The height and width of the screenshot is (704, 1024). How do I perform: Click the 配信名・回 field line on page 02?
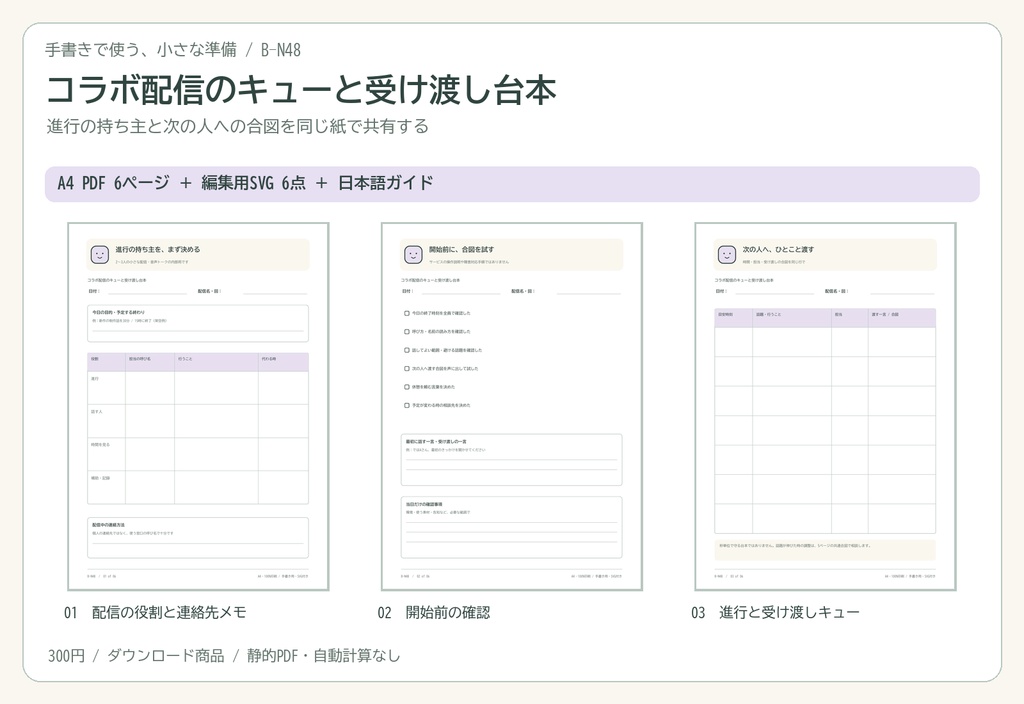(588, 293)
